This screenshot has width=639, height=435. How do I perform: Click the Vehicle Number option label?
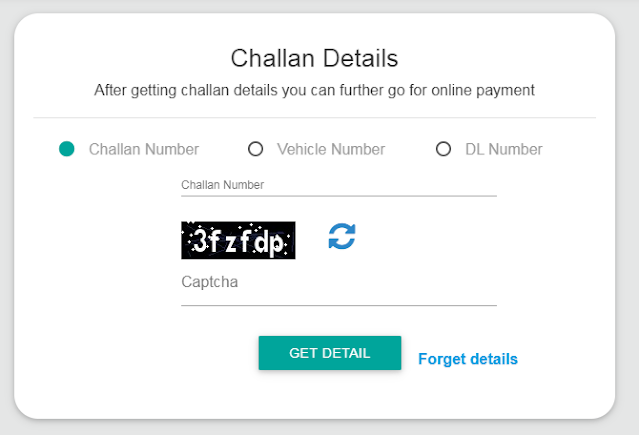(331, 149)
